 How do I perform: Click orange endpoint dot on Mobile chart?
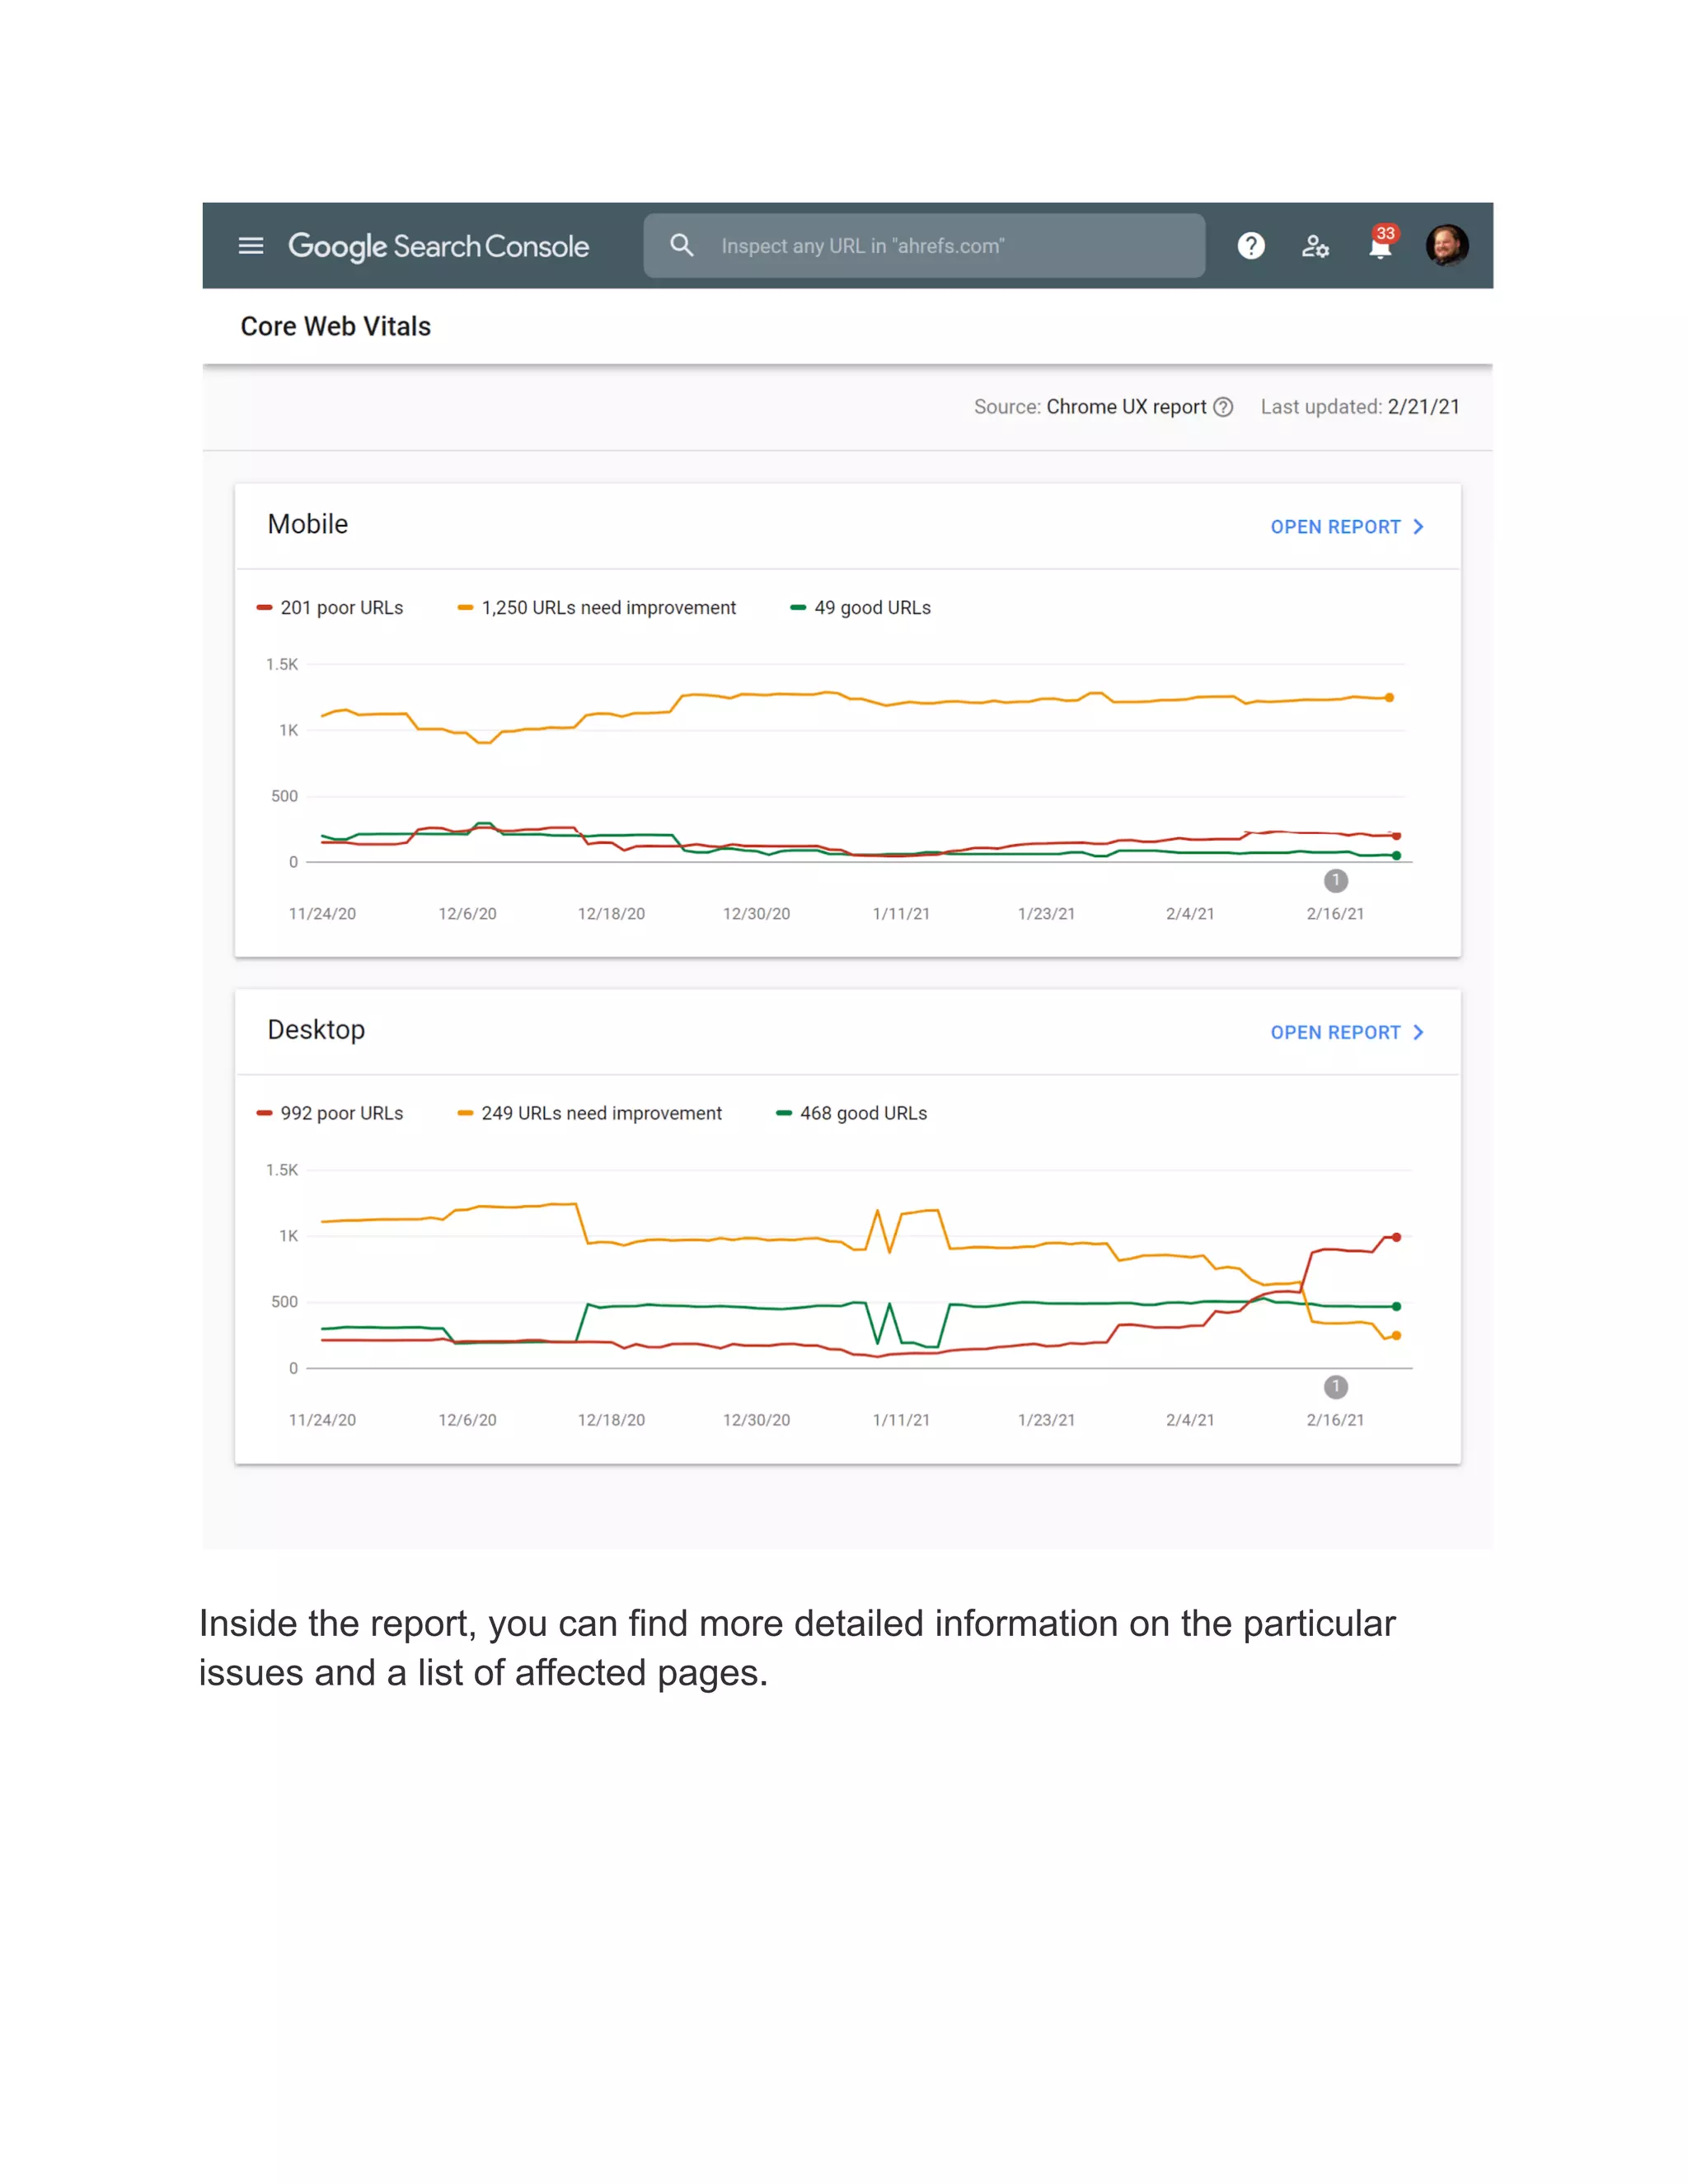[x=1389, y=698]
